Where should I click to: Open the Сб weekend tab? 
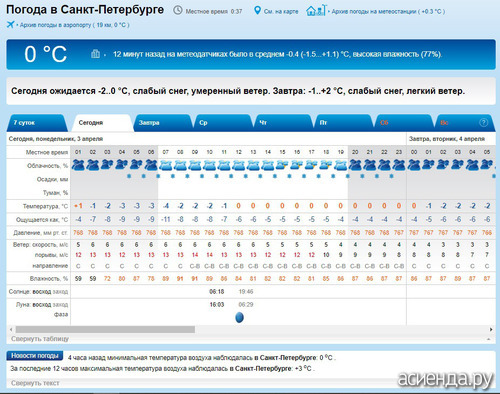[404, 123]
